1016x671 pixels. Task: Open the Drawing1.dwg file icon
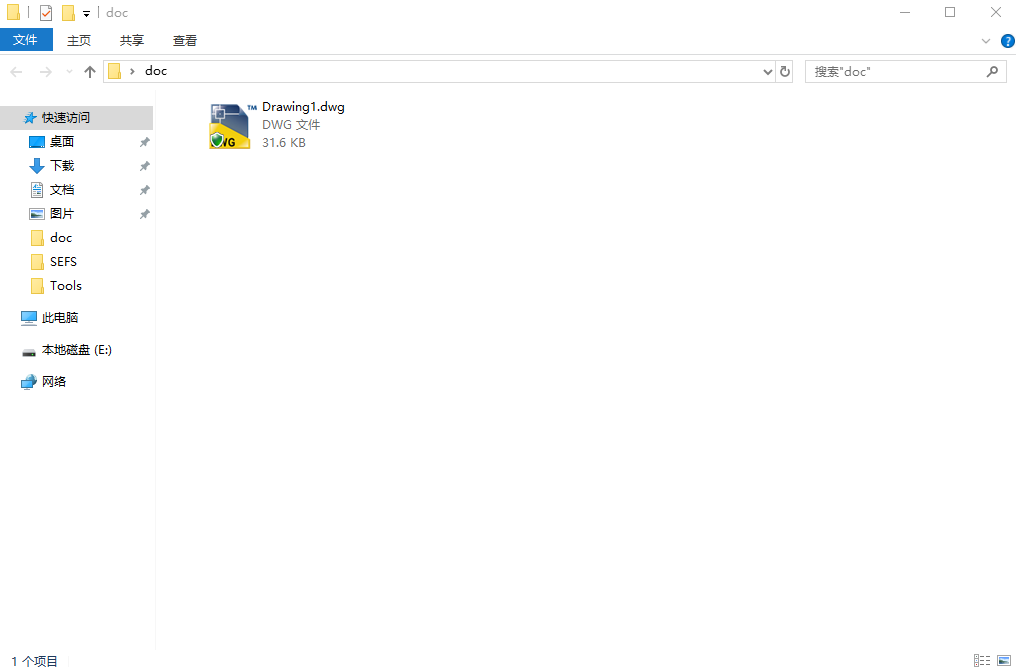229,126
